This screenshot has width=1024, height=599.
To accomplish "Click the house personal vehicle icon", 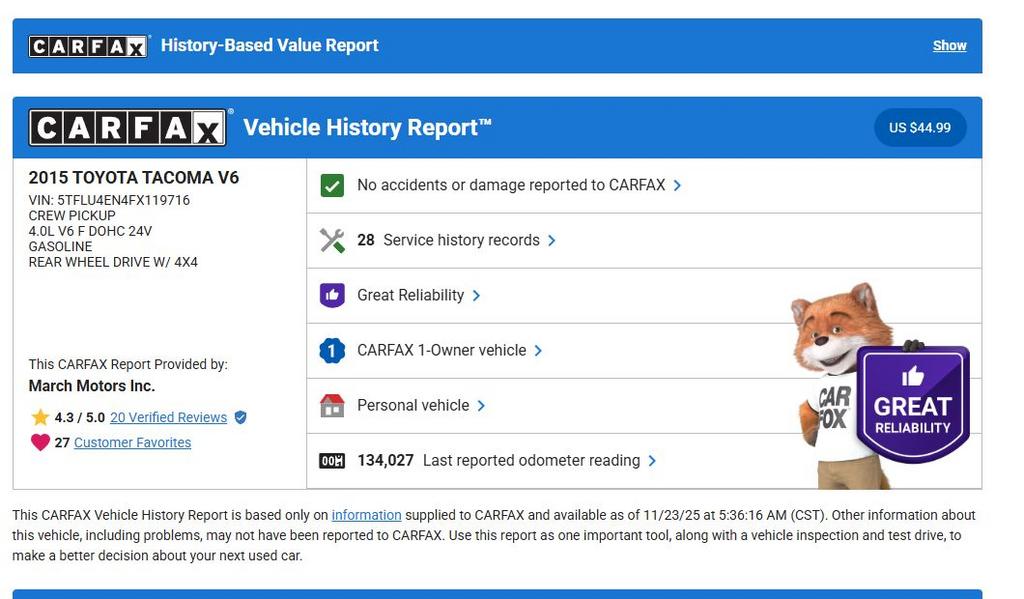I will [332, 406].
